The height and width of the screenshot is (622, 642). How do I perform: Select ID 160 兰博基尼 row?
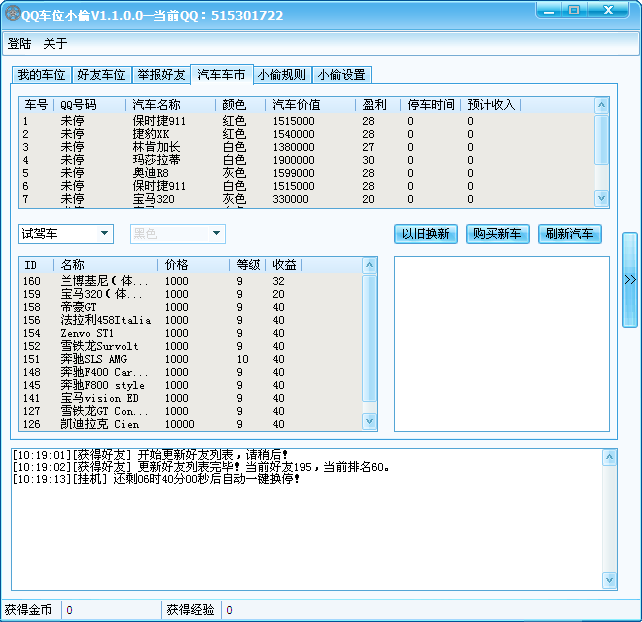191,281
